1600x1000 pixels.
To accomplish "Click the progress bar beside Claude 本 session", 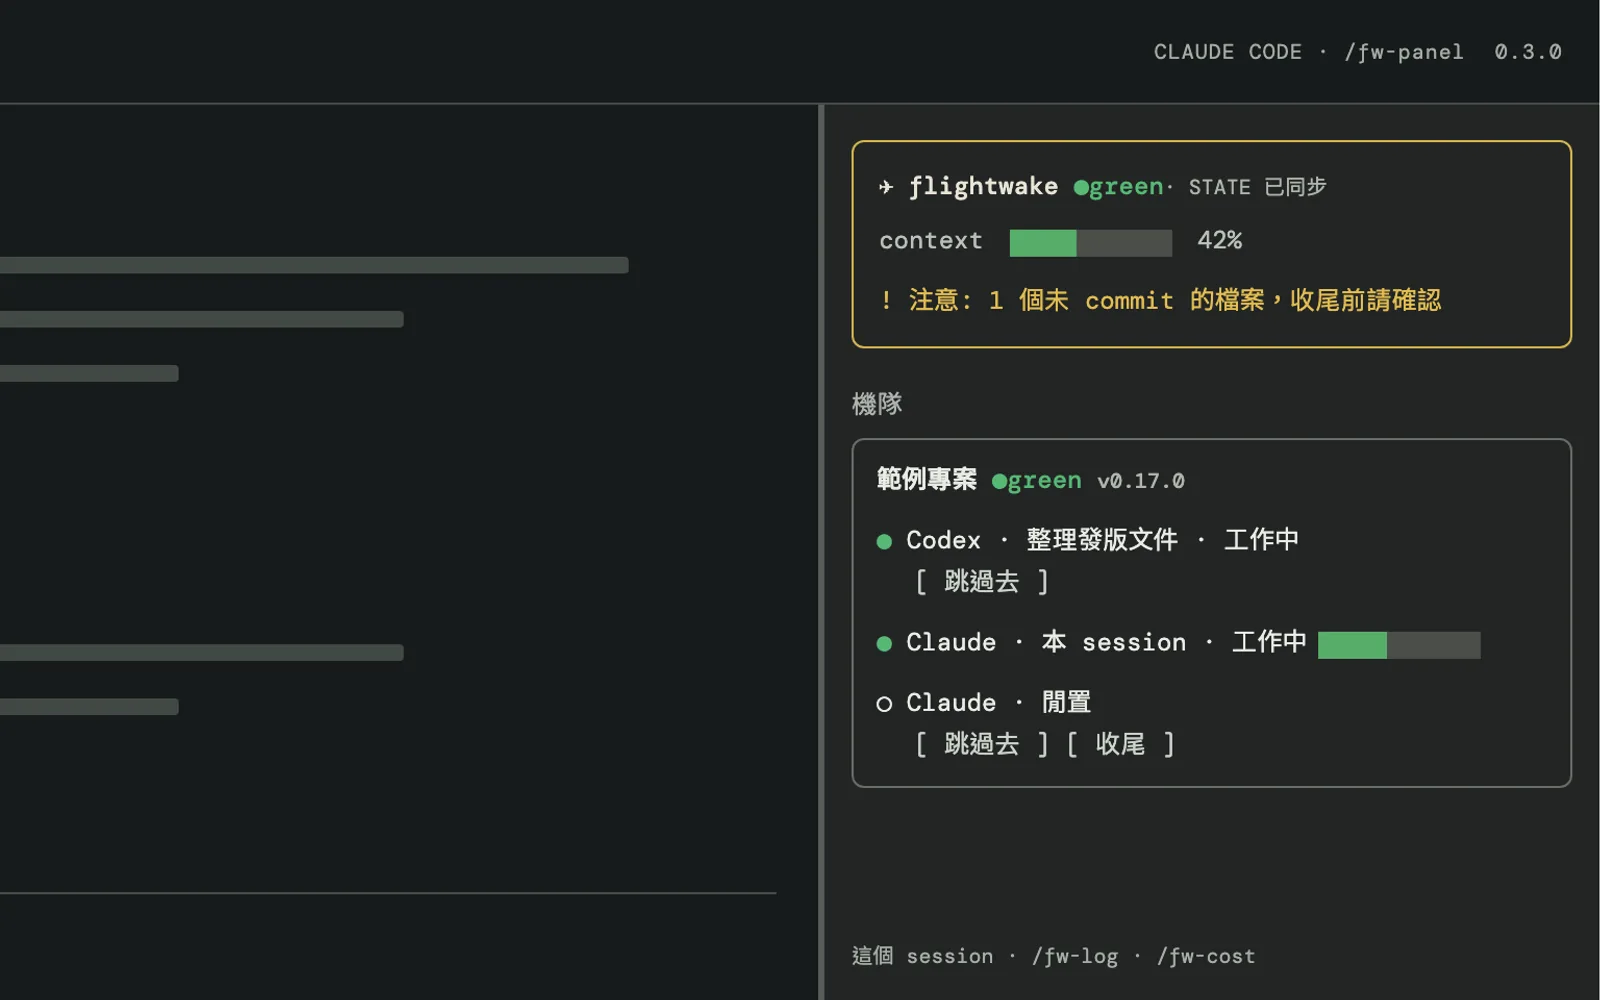I will (1399, 645).
